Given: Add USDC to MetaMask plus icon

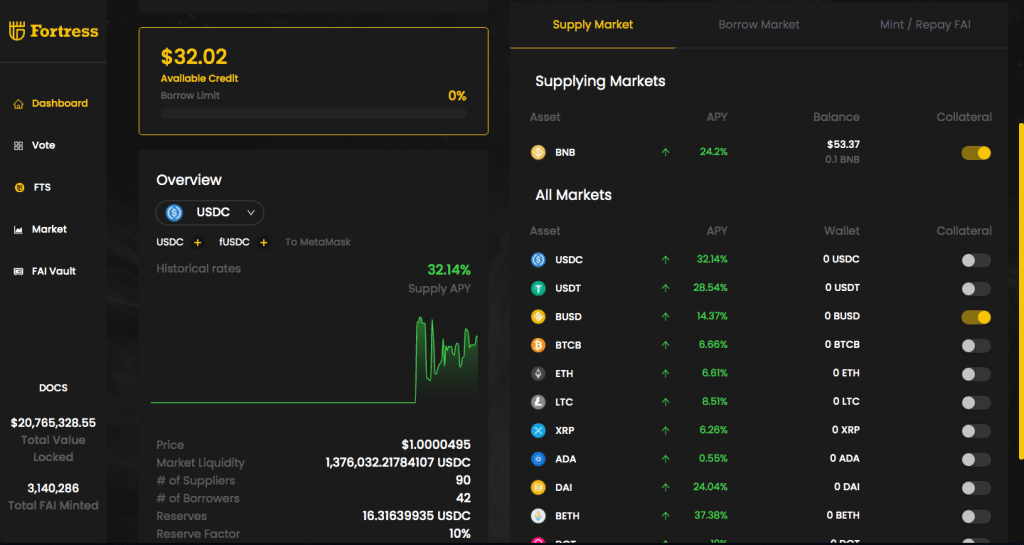Looking at the screenshot, I should tap(197, 243).
